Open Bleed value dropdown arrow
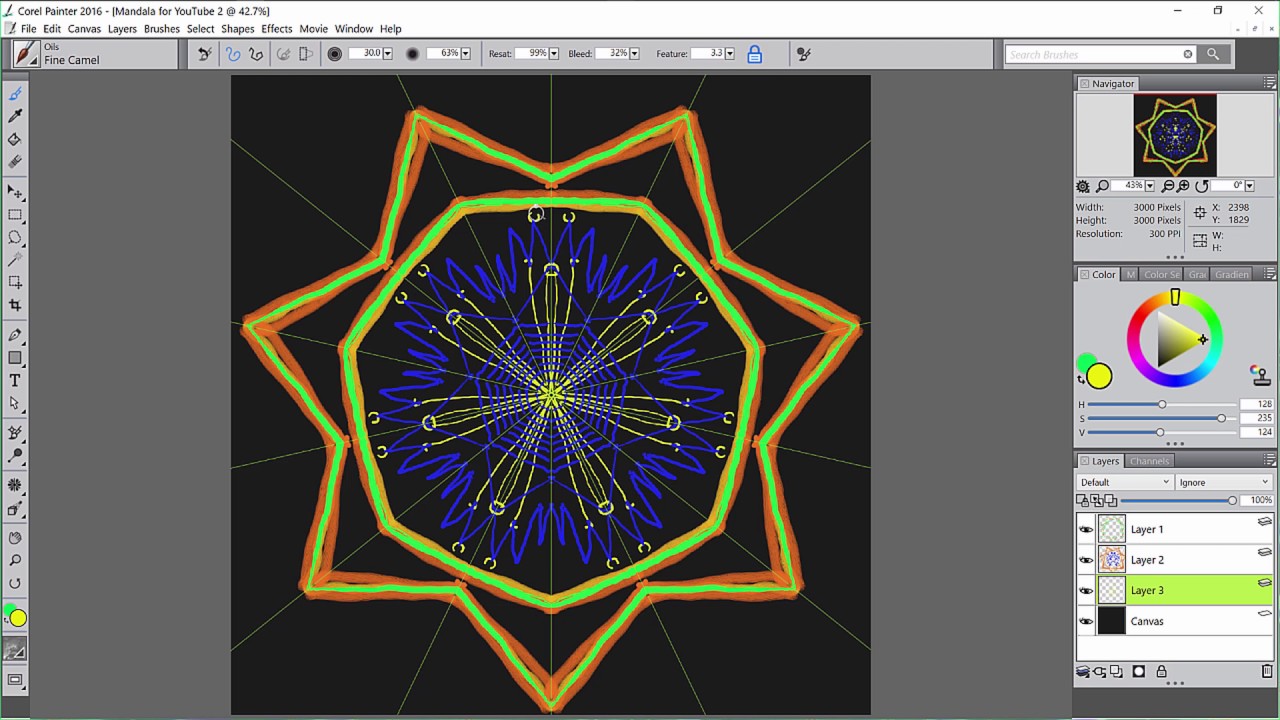 tap(634, 54)
